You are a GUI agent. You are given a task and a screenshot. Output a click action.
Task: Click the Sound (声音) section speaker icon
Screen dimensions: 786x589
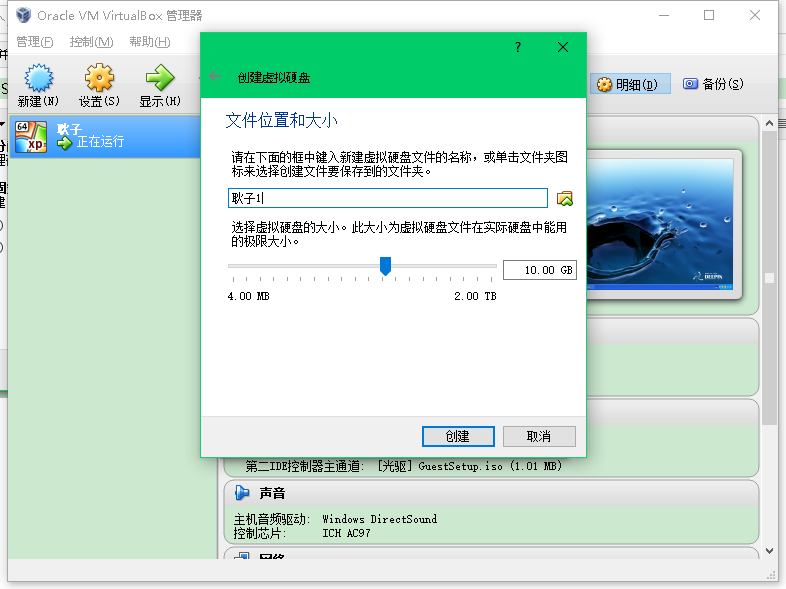[x=242, y=493]
